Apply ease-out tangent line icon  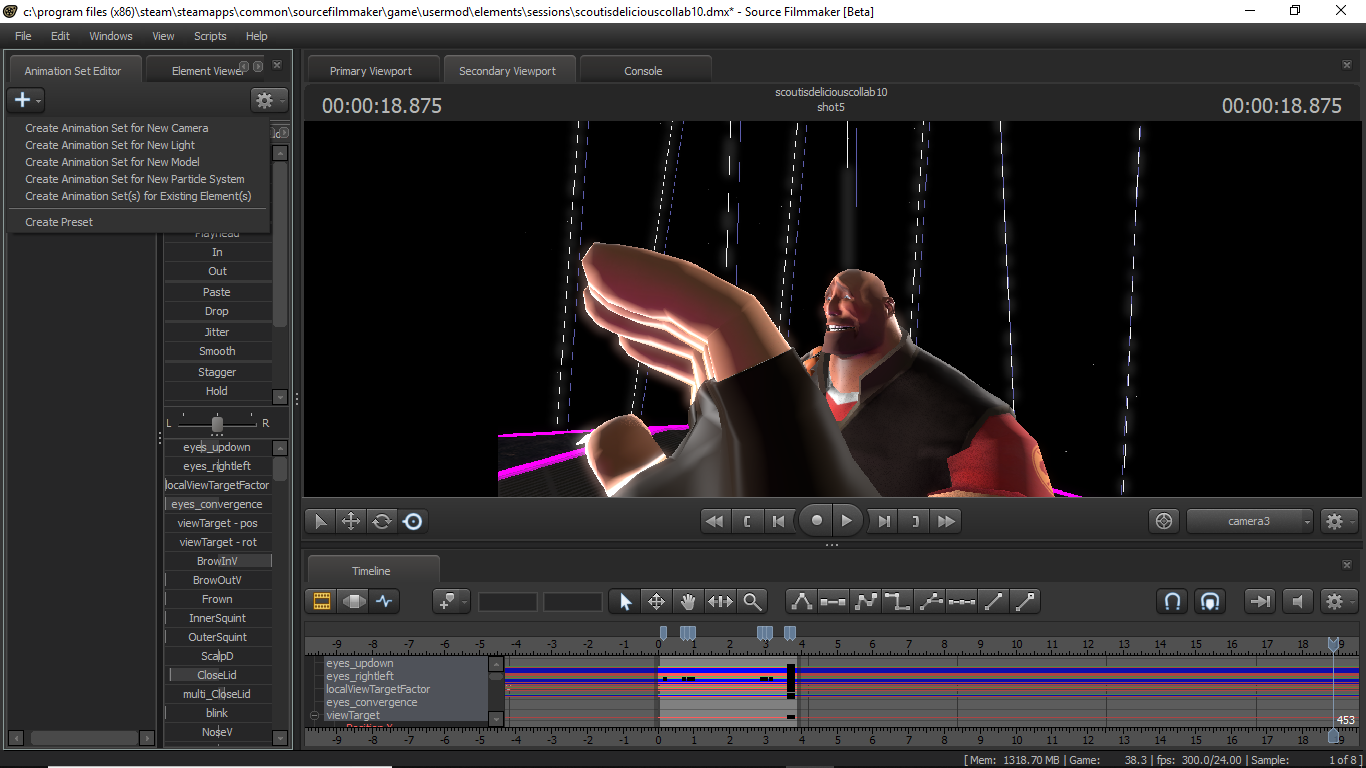point(1025,601)
